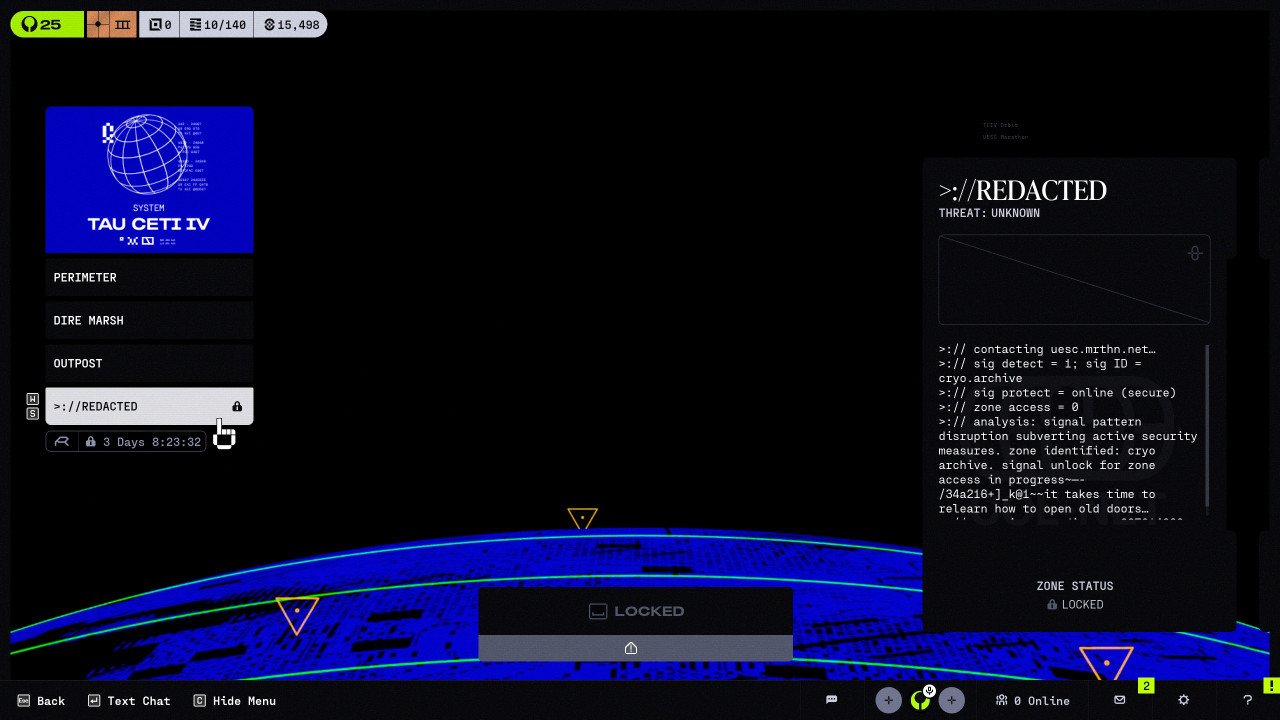This screenshot has width=1280, height=720.
Task: Invite a player using right plus slot
Action: click(951, 700)
